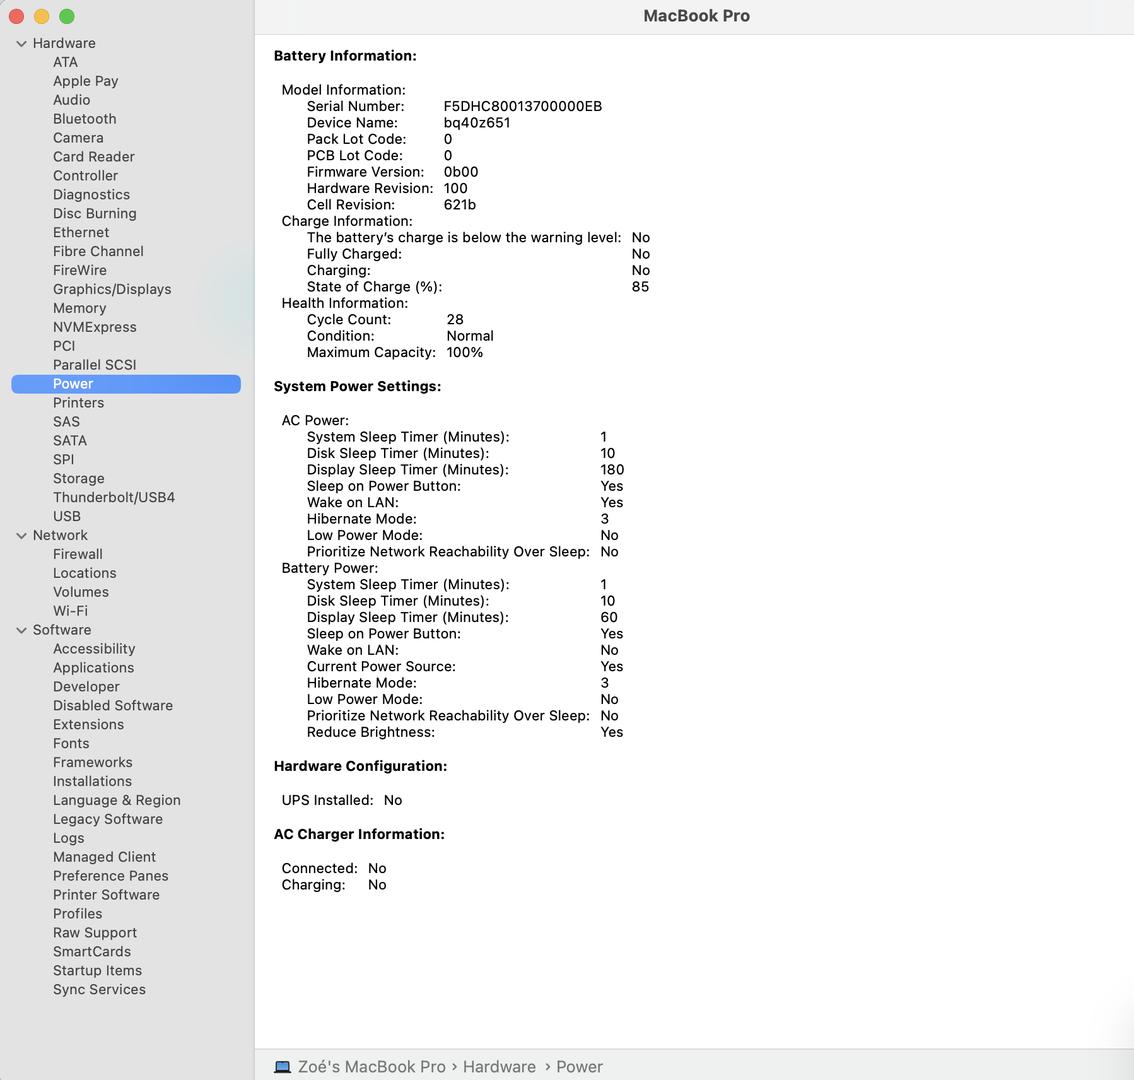Open Wi-Fi under Network
The height and width of the screenshot is (1080, 1134).
70,611
